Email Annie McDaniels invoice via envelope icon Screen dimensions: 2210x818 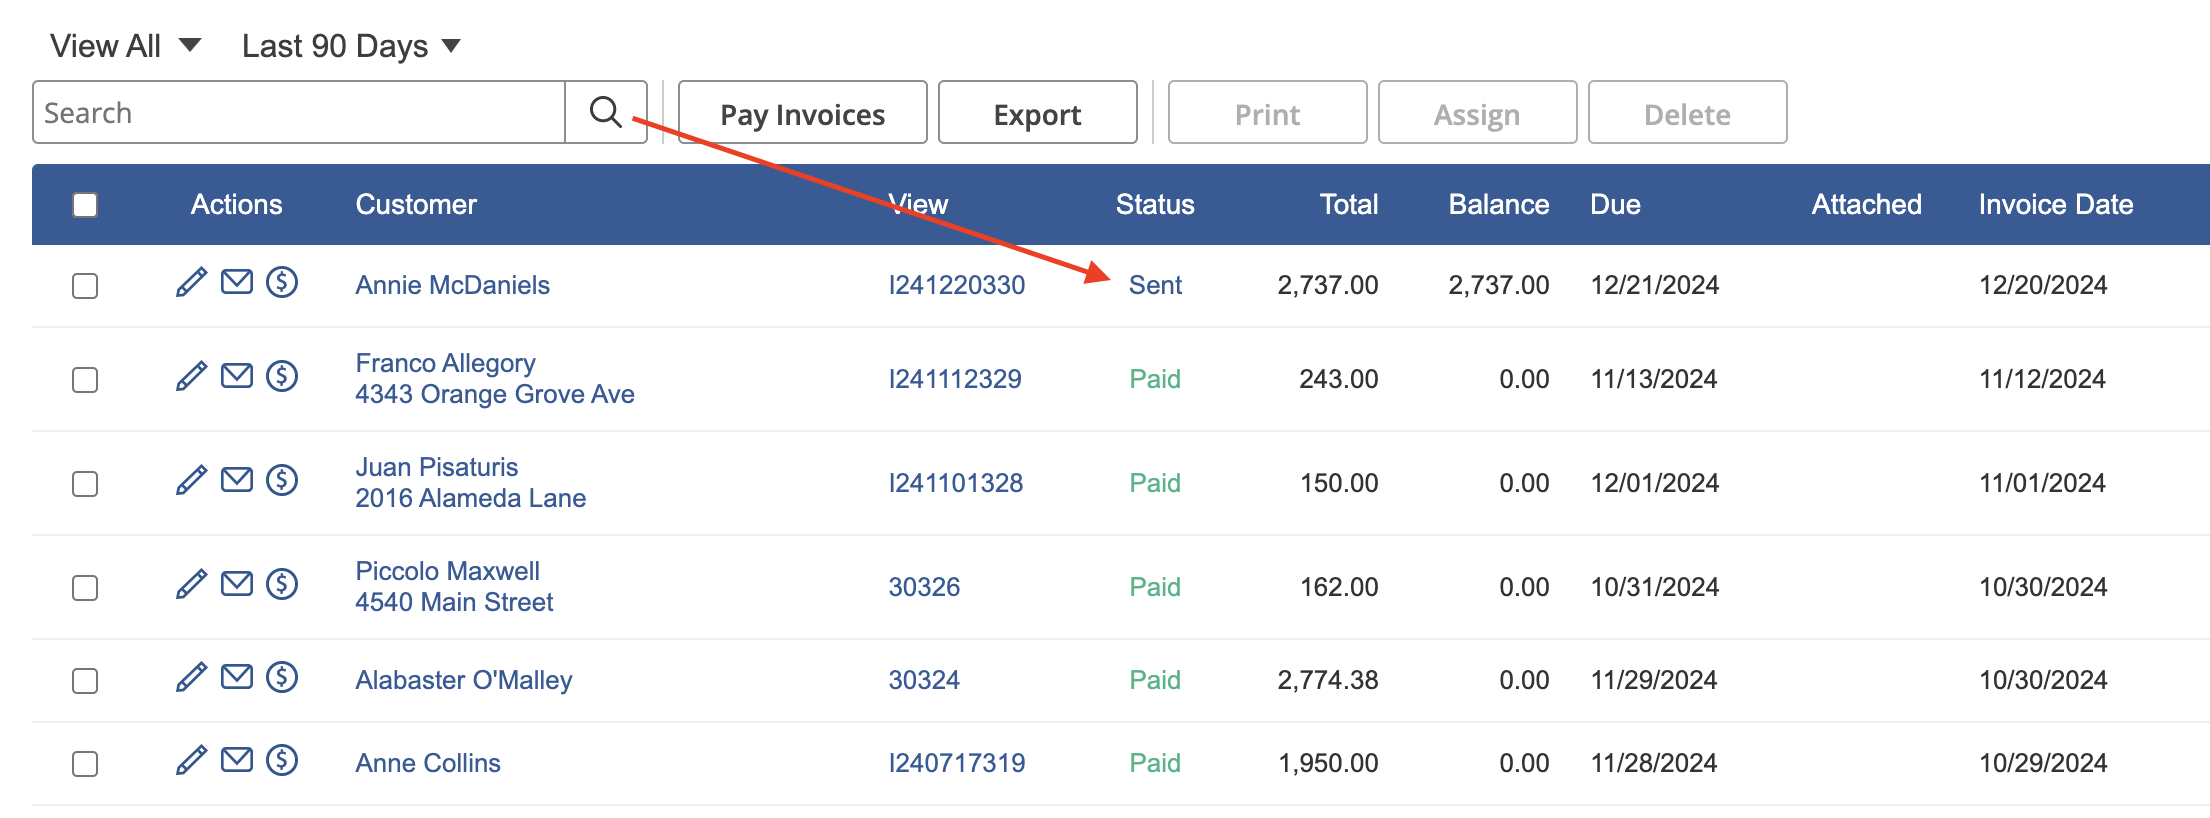pos(237,282)
